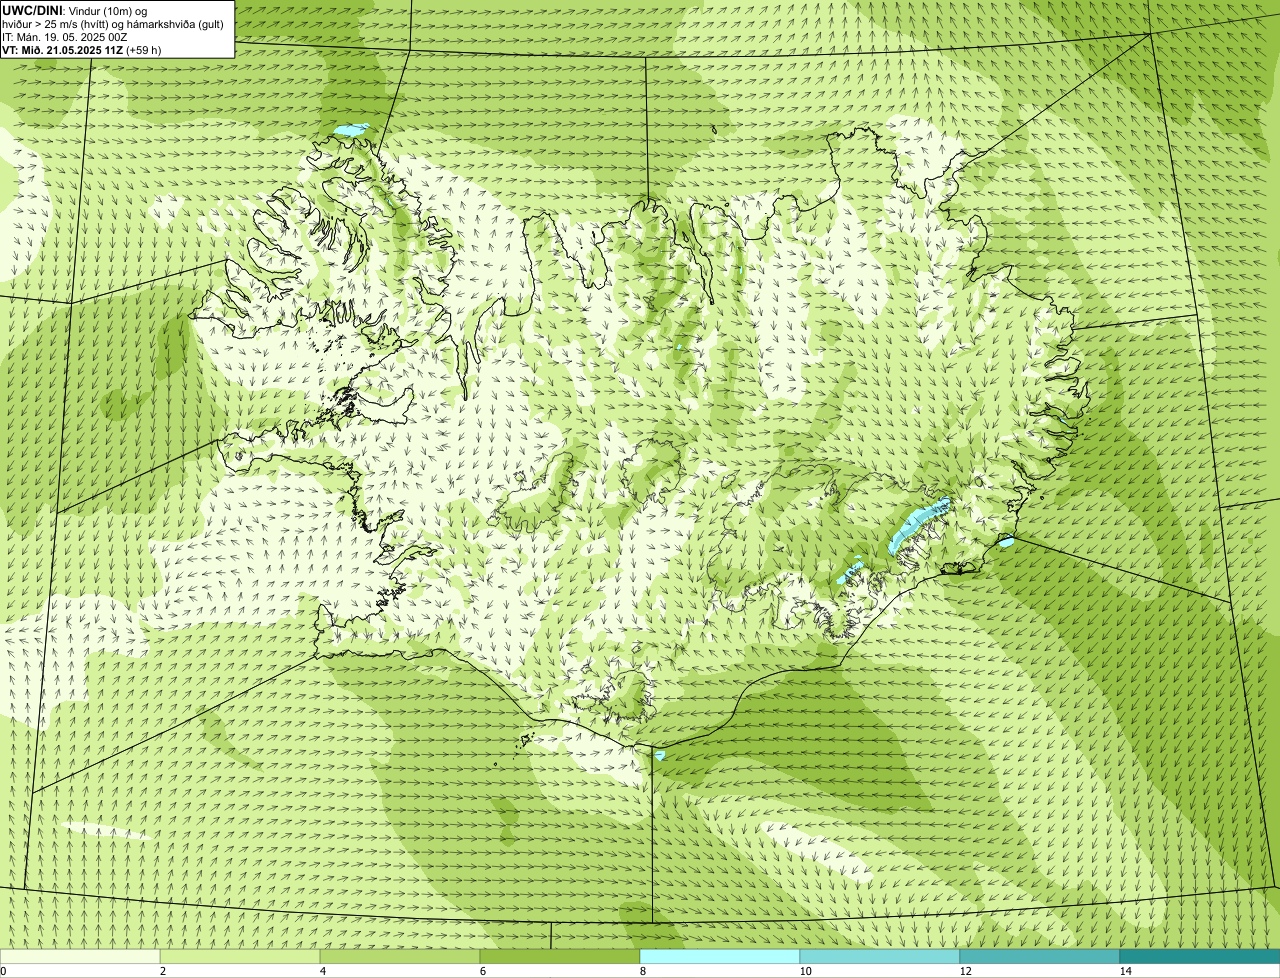Select the 8–10 m/s light cyan legend segment
The image size is (1280, 978).
click(x=720, y=956)
